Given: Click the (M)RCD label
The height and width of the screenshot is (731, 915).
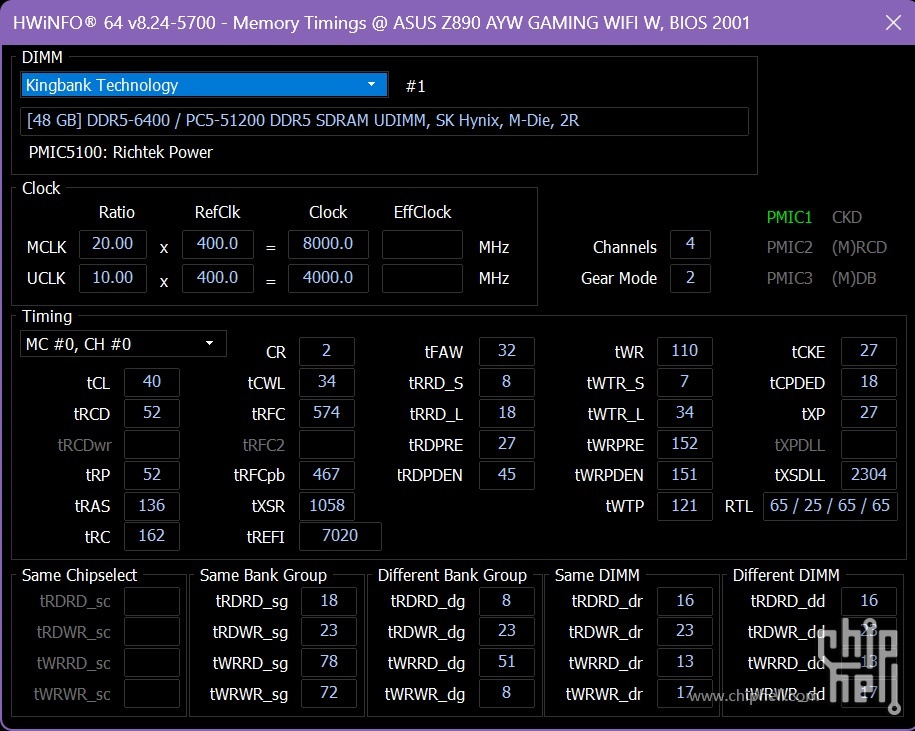Looking at the screenshot, I should tap(859, 247).
